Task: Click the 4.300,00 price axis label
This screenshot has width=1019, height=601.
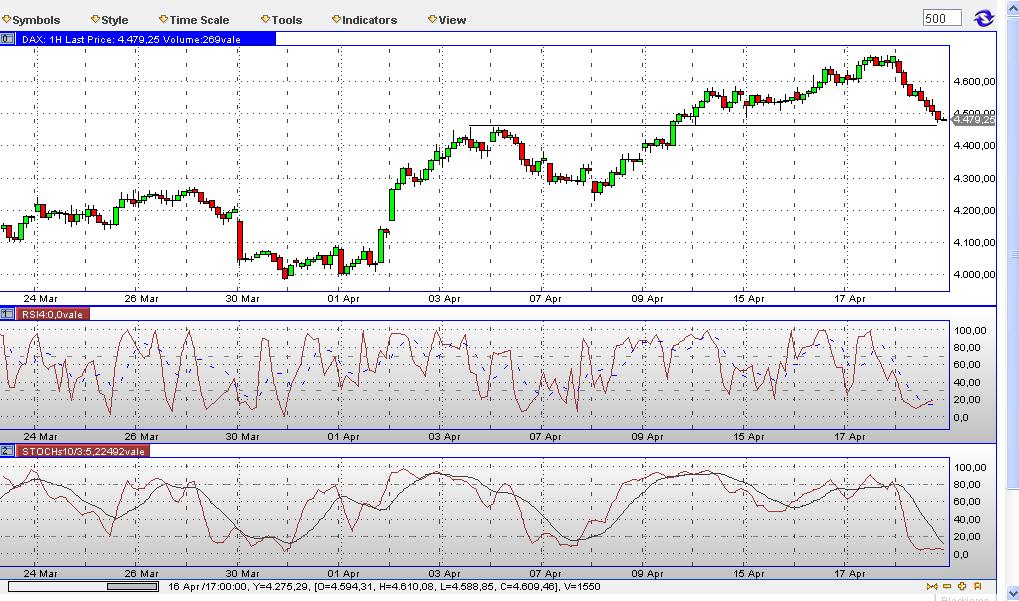Action: [x=974, y=178]
